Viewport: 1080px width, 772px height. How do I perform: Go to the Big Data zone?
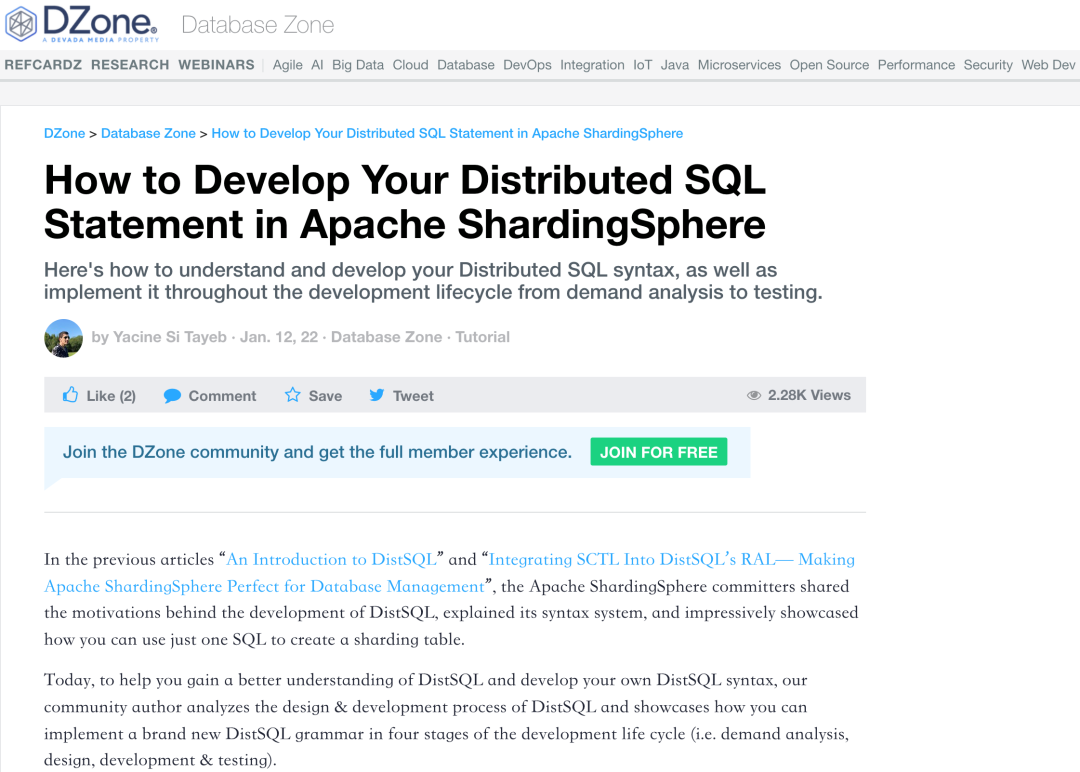[357, 65]
